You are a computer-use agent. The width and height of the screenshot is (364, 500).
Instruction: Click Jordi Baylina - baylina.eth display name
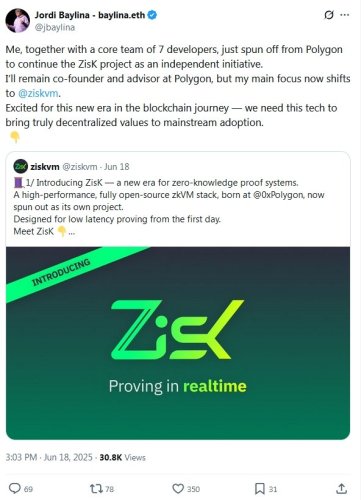[x=90, y=15]
